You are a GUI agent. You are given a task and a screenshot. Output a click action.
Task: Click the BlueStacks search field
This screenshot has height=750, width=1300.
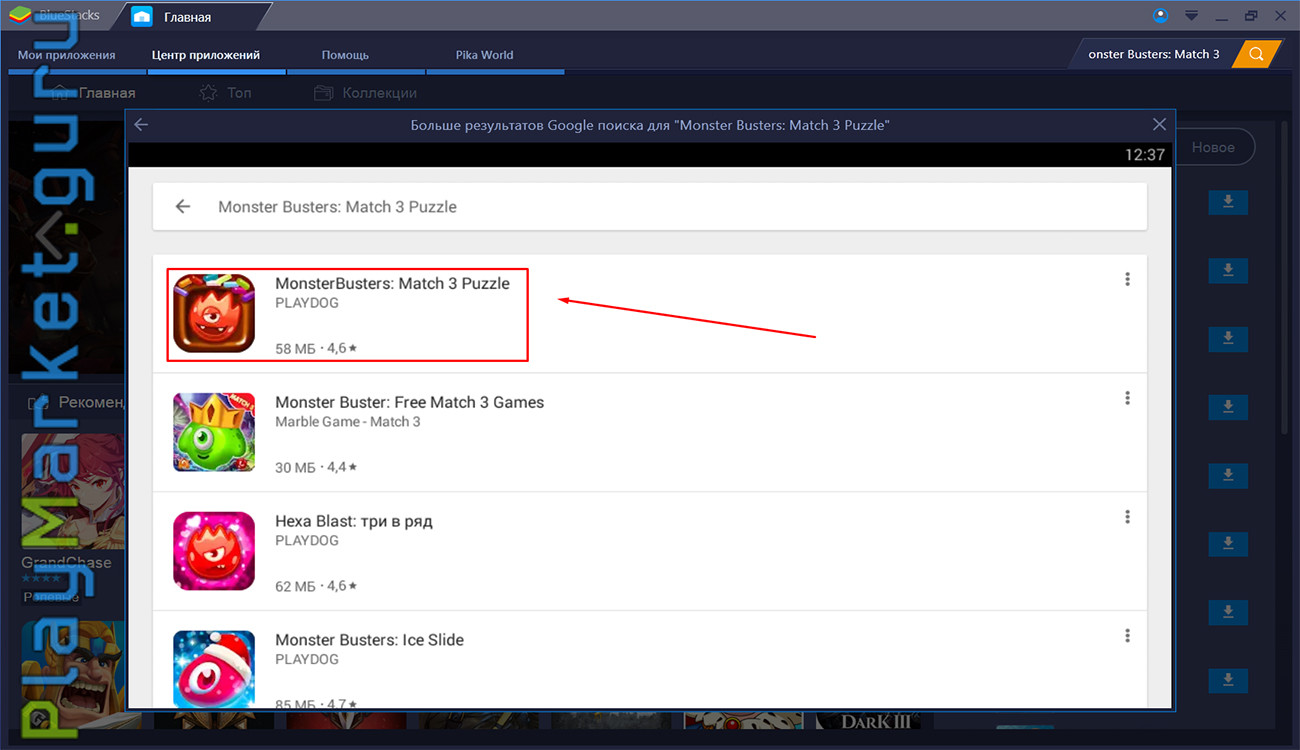[1153, 54]
